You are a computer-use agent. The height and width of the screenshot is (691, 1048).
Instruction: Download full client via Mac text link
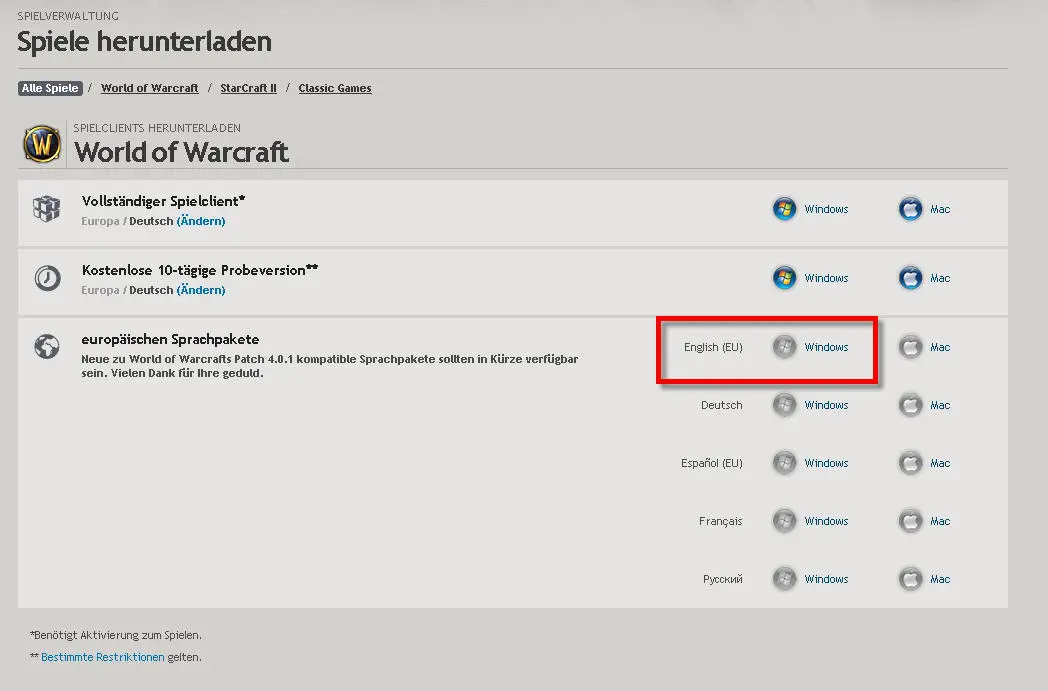click(x=940, y=209)
